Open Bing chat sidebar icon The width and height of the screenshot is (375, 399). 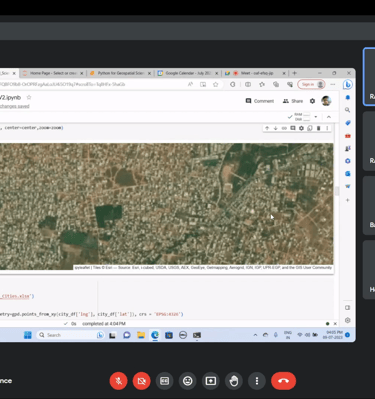point(348,85)
